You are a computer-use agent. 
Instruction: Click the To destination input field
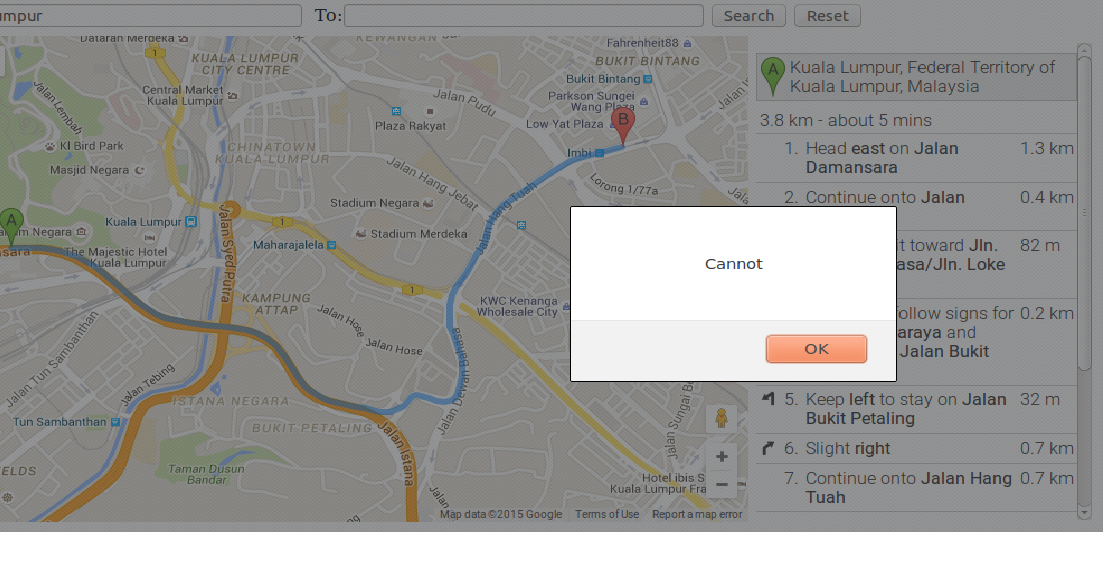tap(524, 16)
